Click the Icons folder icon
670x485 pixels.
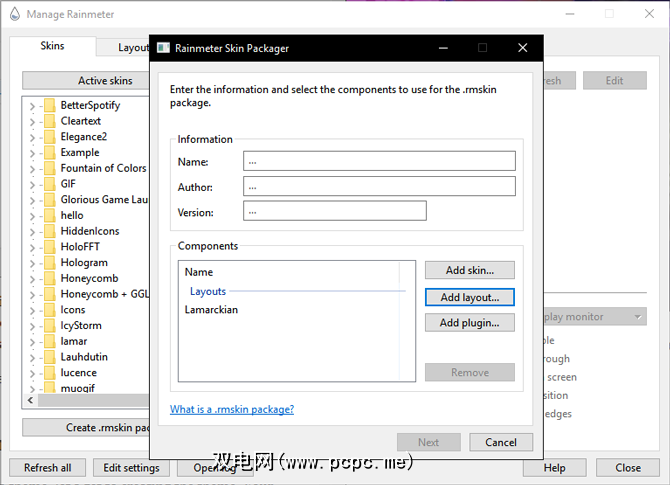[x=50, y=310]
